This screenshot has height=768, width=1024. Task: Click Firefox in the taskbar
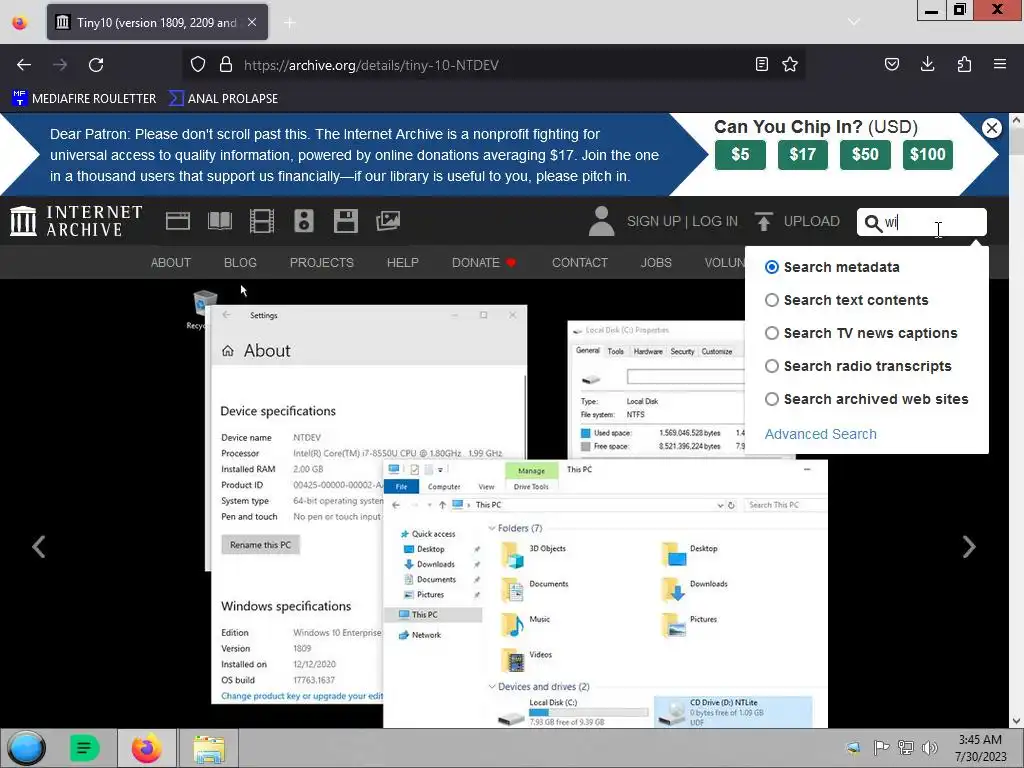click(x=146, y=748)
